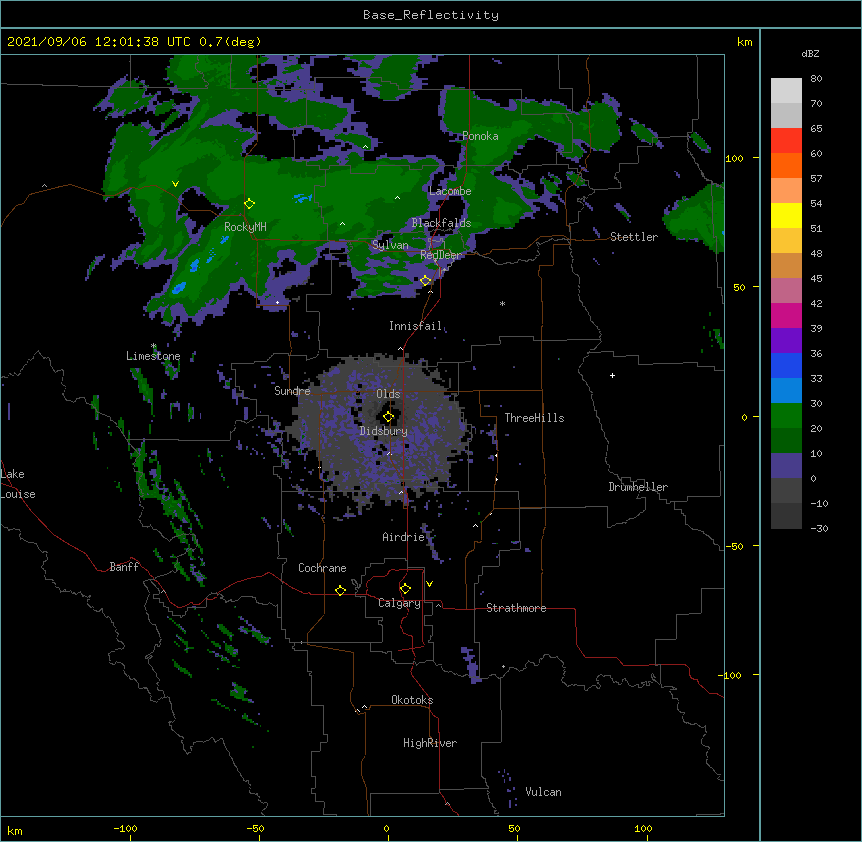This screenshot has height=842, width=862.
Task: Click the Strathmore label
Action: pyautogui.click(x=516, y=608)
